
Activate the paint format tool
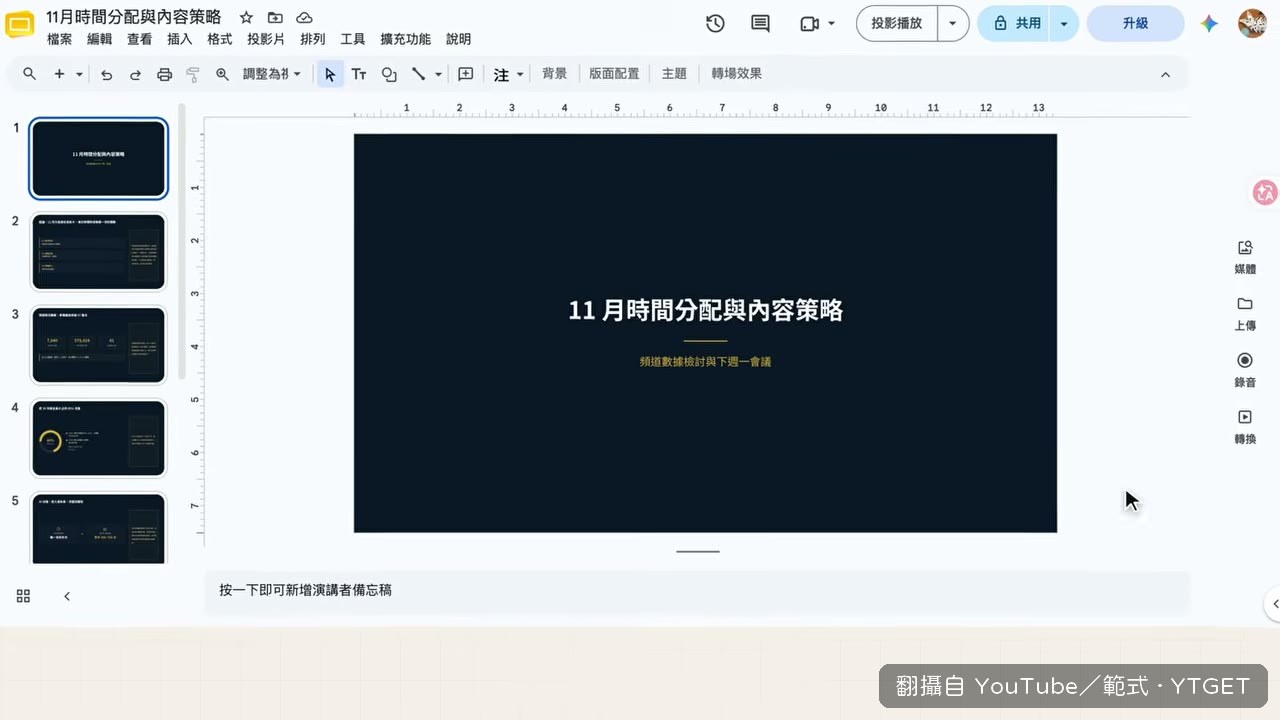click(193, 74)
